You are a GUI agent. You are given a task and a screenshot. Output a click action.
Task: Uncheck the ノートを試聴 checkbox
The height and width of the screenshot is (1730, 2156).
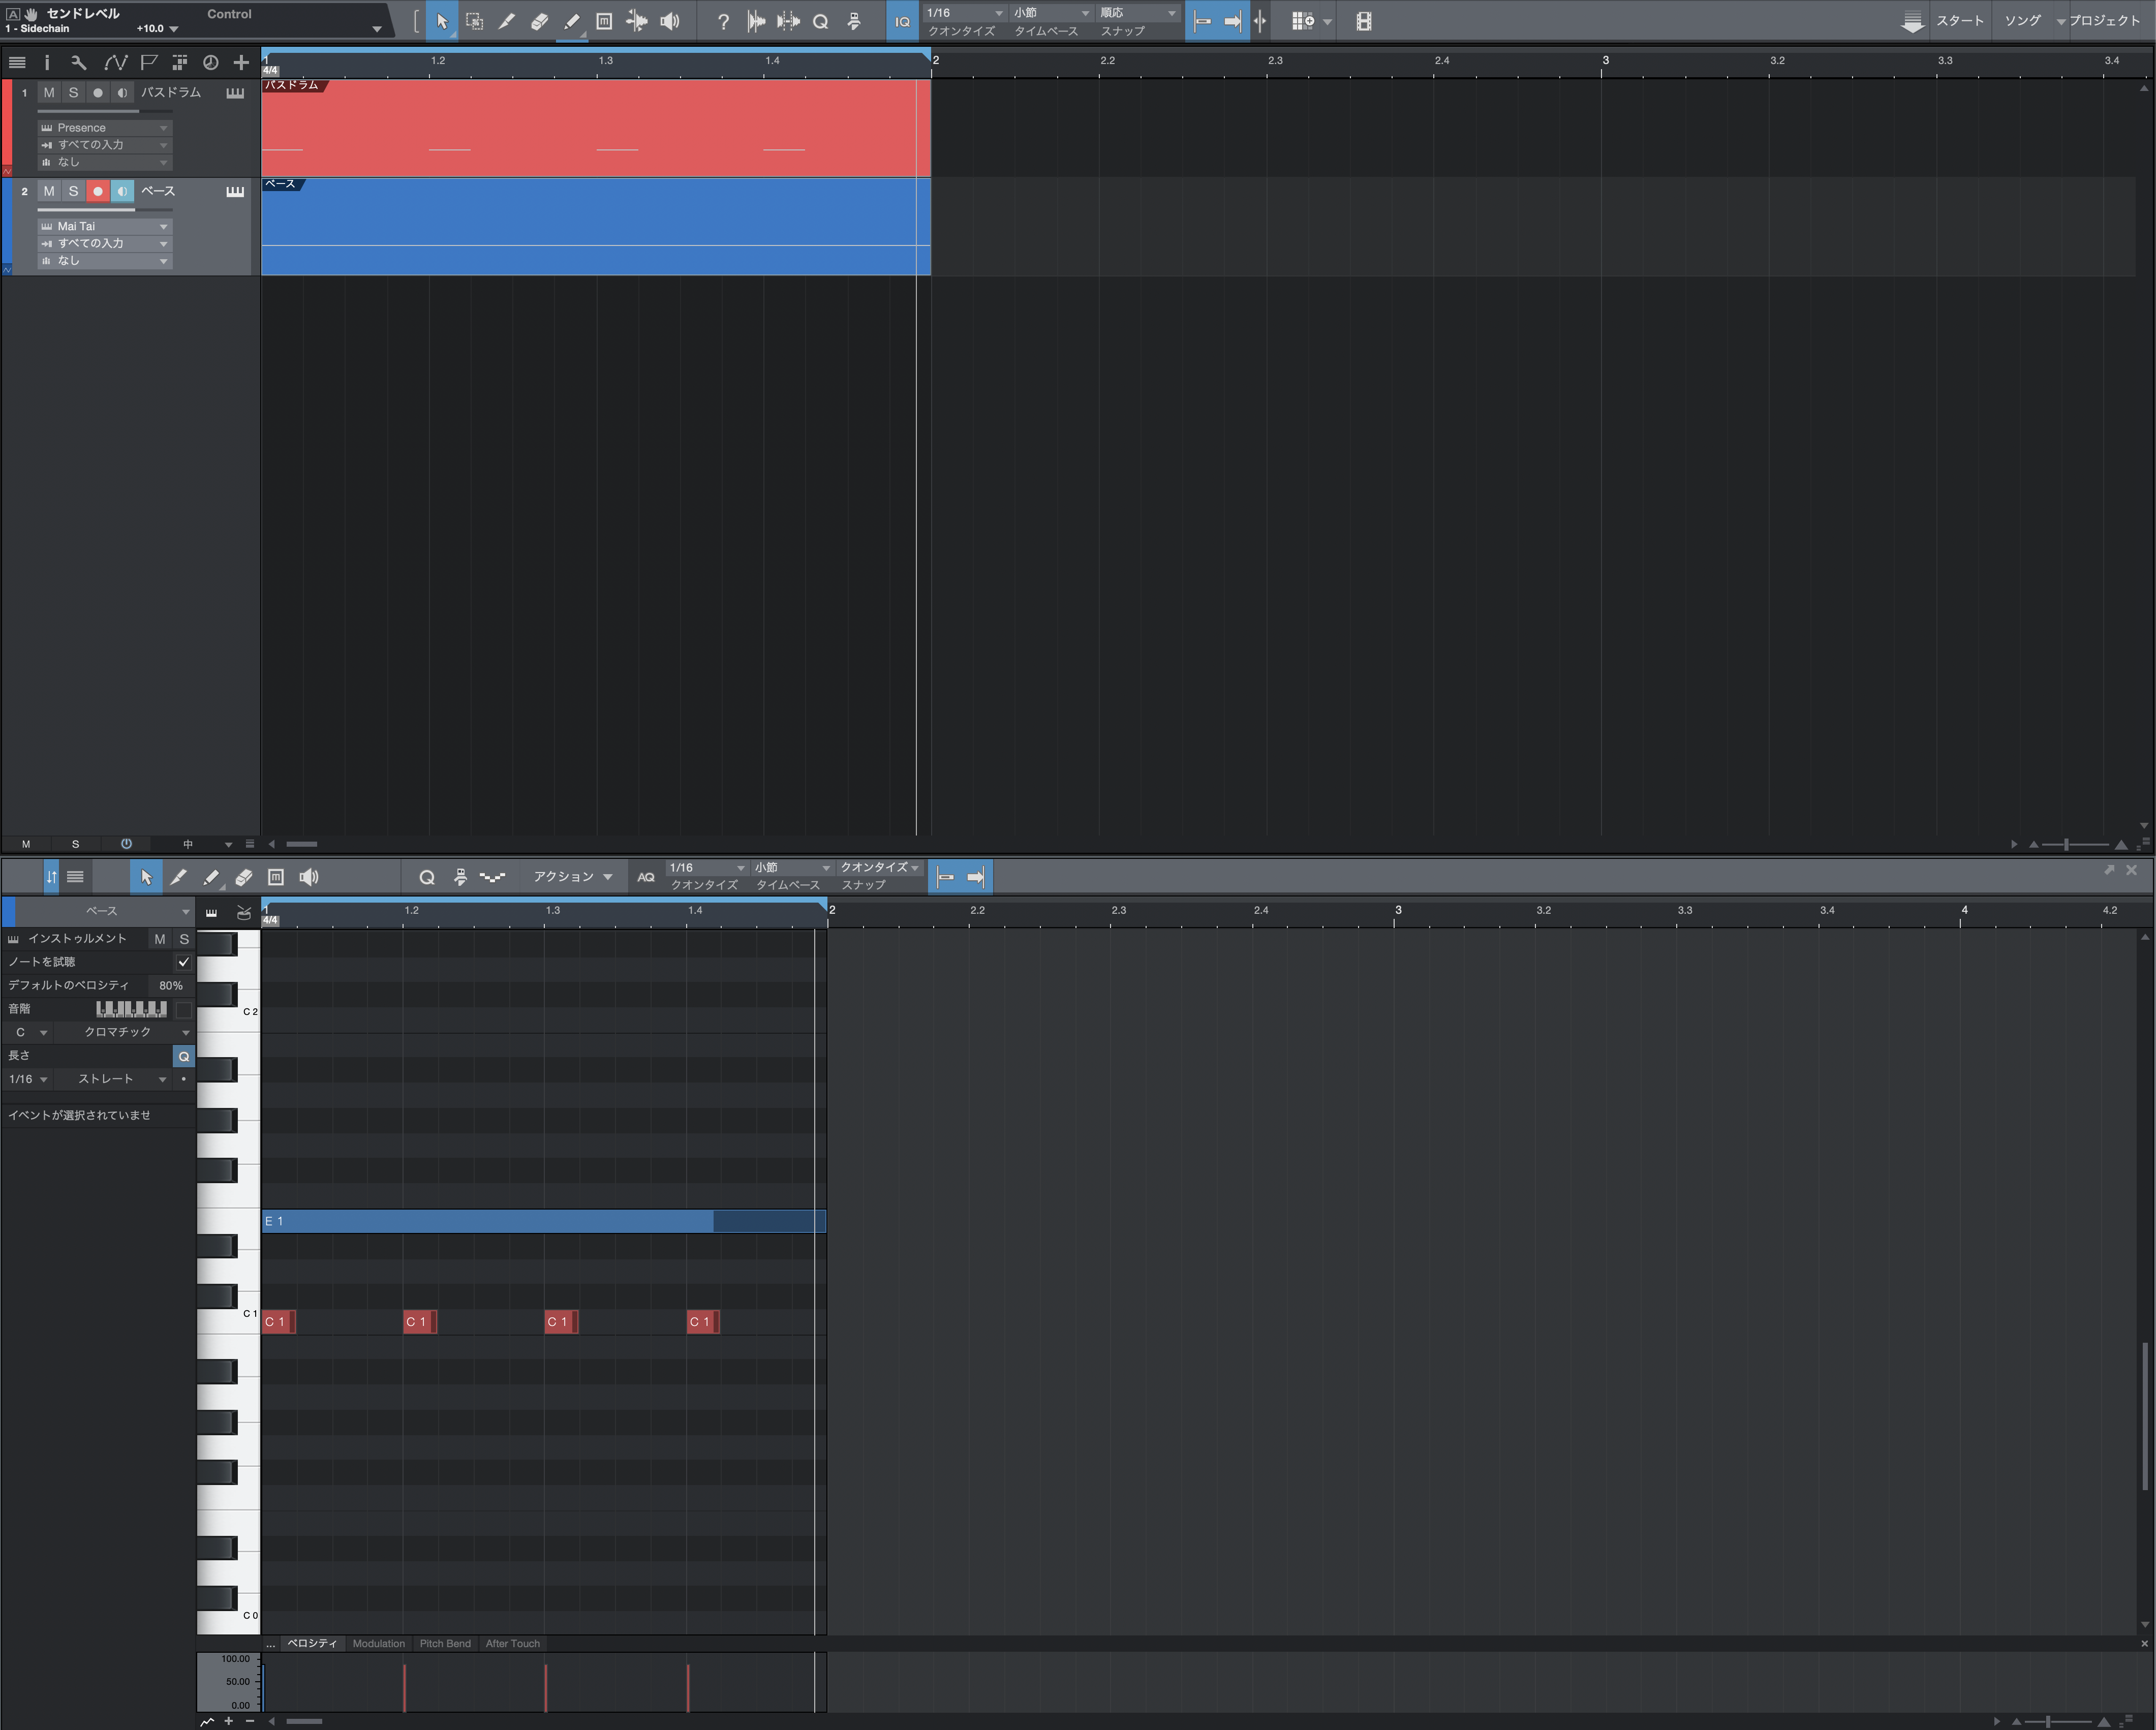[183, 962]
